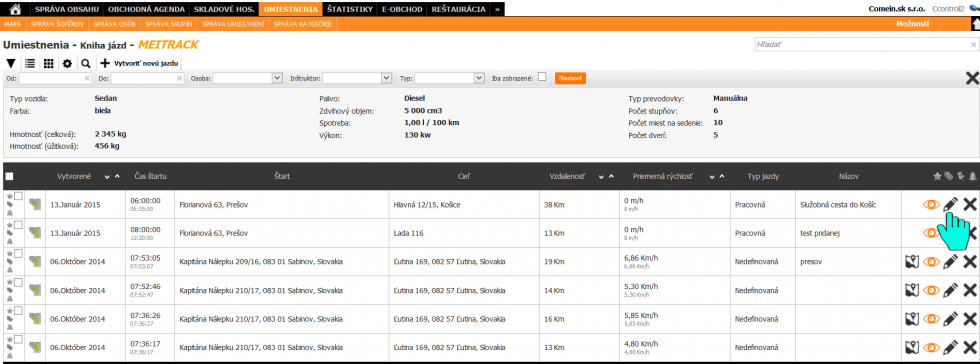Open SKLADOVÉ HOS. menu
Image resolution: width=980 pixels, height=364 pixels.
click(224, 9)
